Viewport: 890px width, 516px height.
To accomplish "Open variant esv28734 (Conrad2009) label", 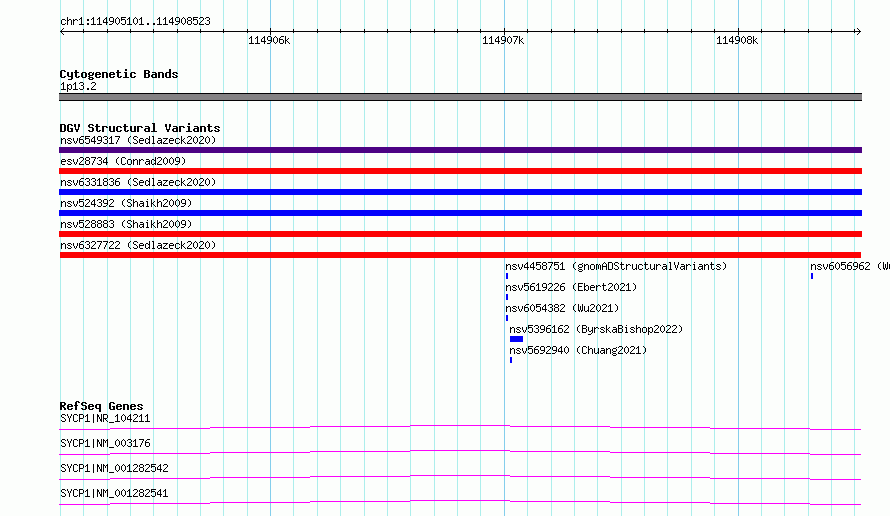I will [123, 161].
